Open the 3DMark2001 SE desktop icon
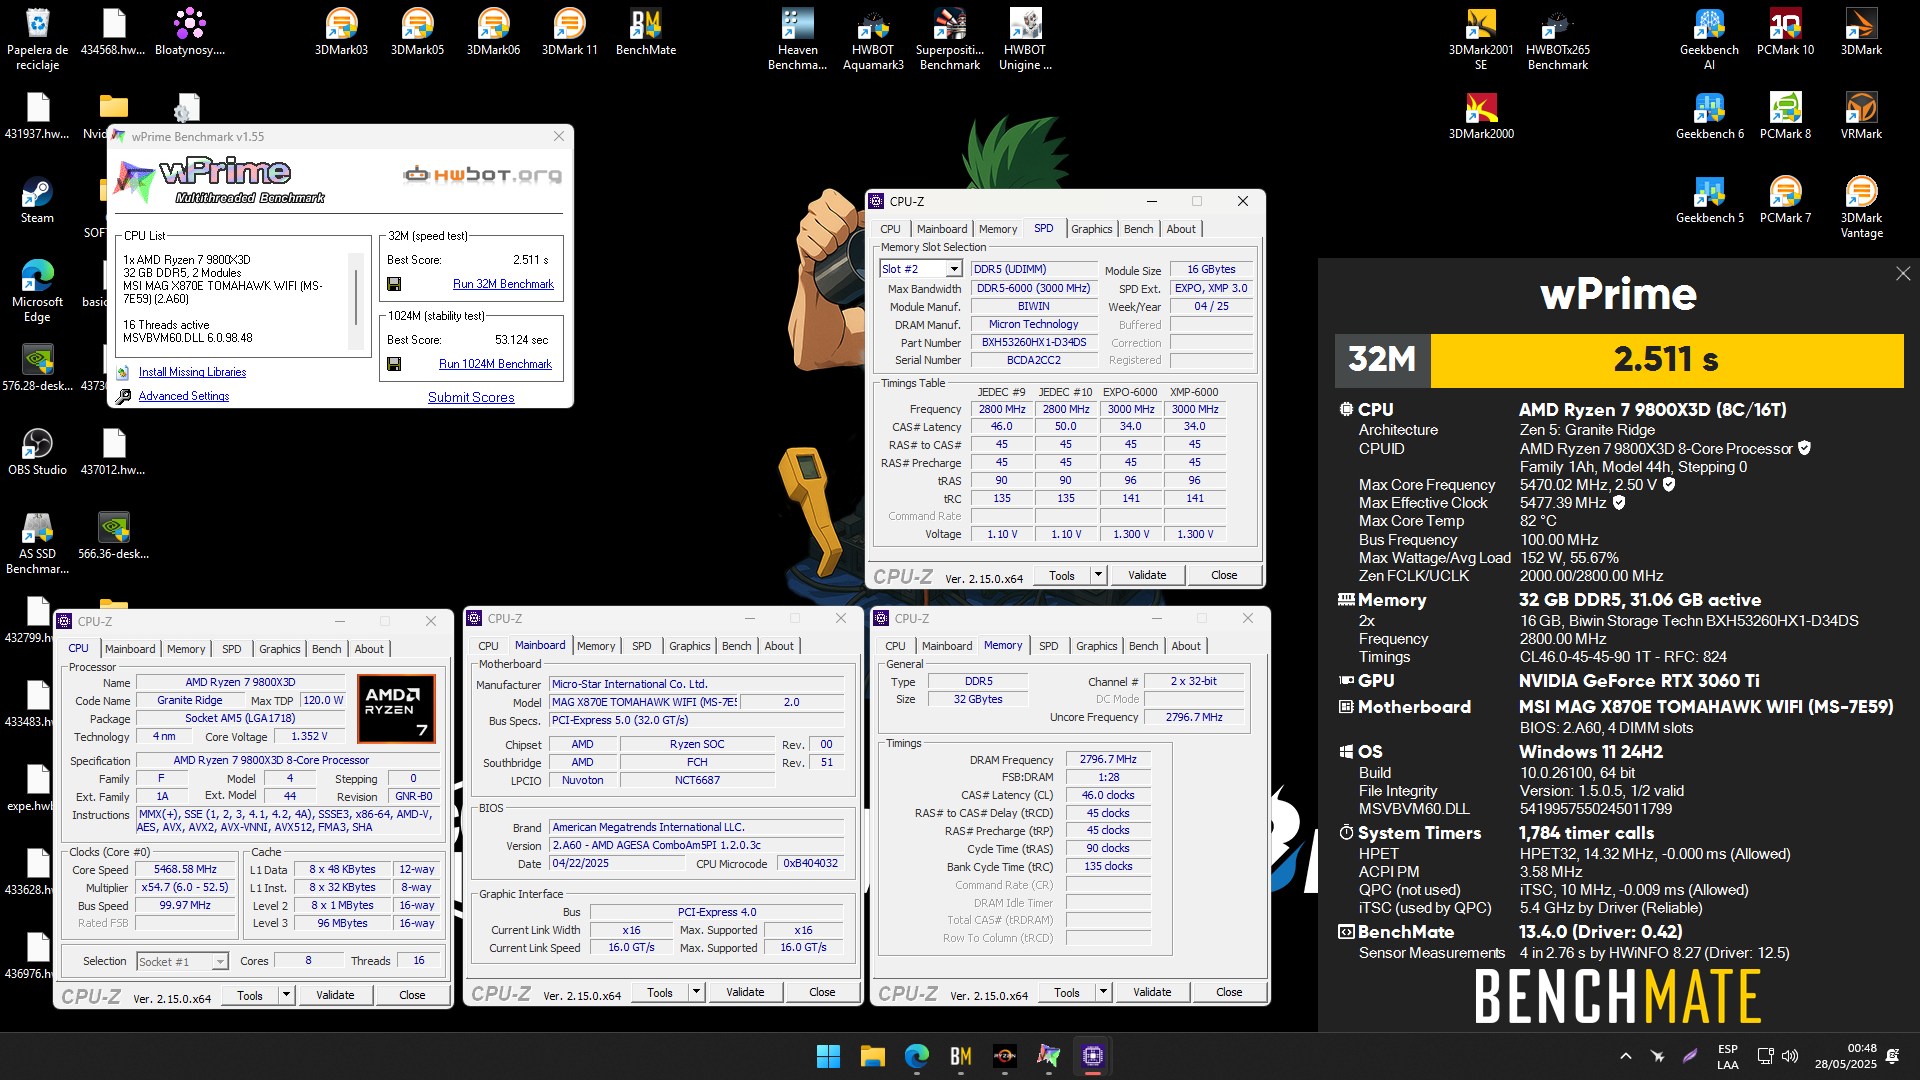The height and width of the screenshot is (1080, 1920). (x=1481, y=39)
